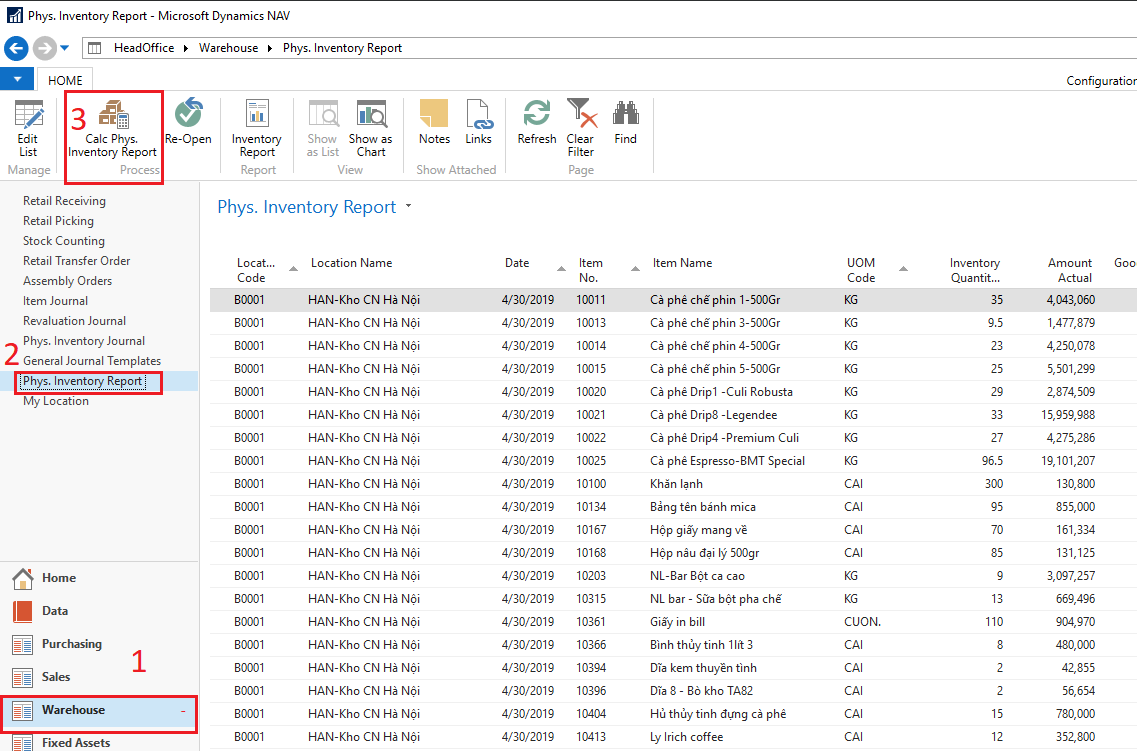1137x751 pixels.
Task: Open Retail Picking in the navigation list
Action: (x=59, y=221)
